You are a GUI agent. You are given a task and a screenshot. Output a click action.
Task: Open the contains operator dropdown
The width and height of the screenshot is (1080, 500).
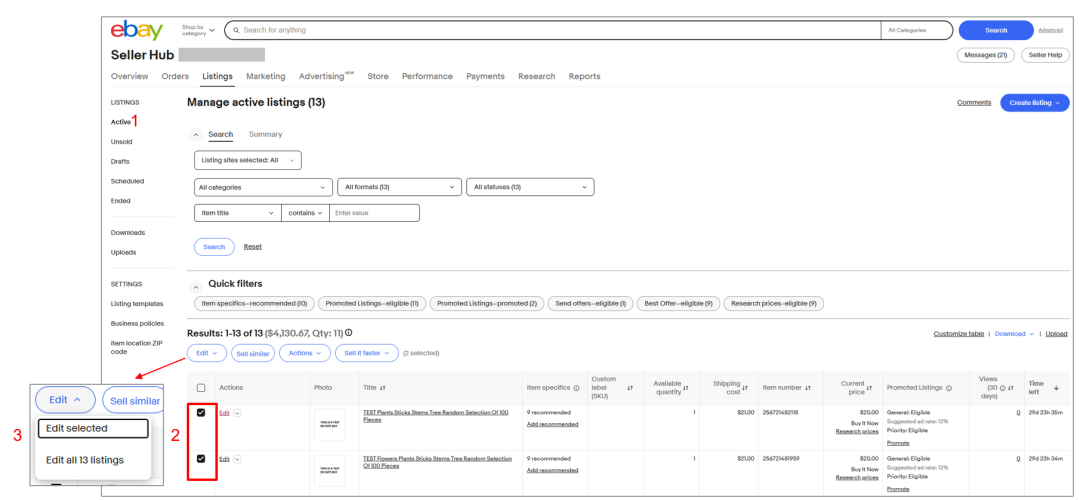click(305, 213)
